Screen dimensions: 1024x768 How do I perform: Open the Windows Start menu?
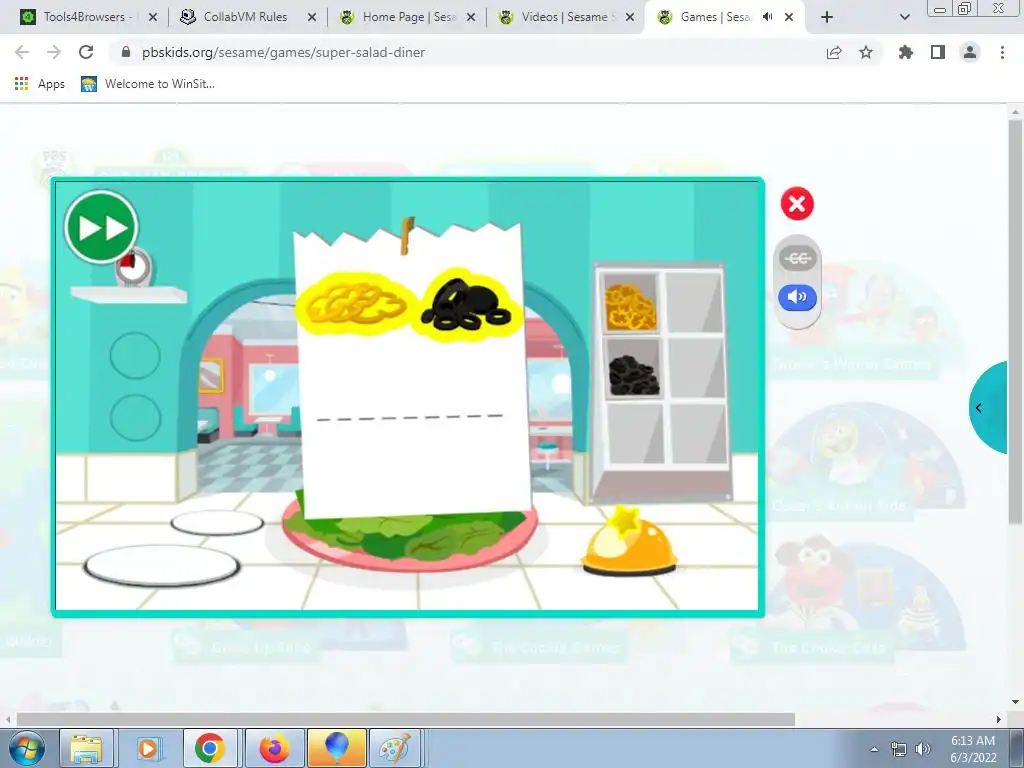(27, 748)
